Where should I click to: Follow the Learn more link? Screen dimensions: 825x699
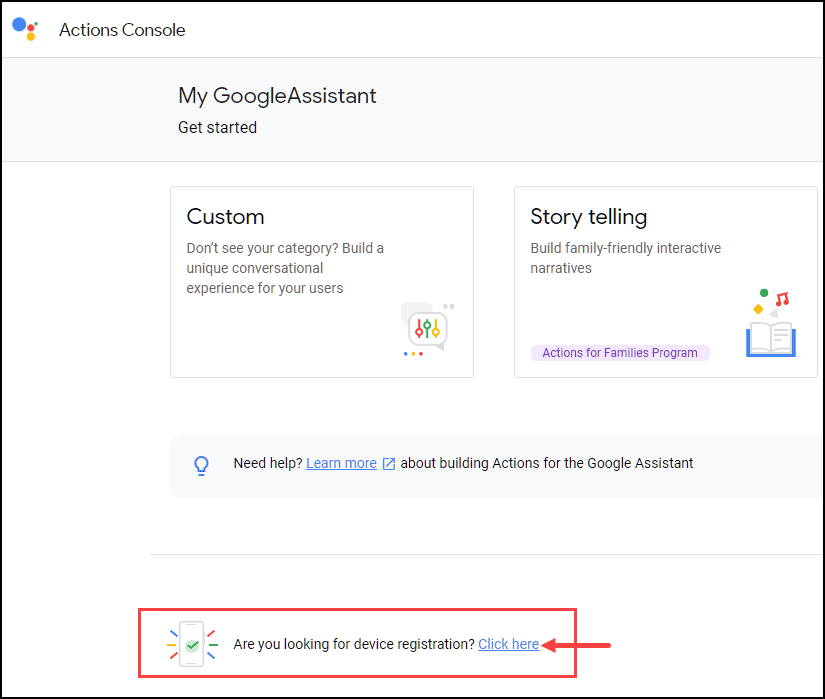[341, 463]
